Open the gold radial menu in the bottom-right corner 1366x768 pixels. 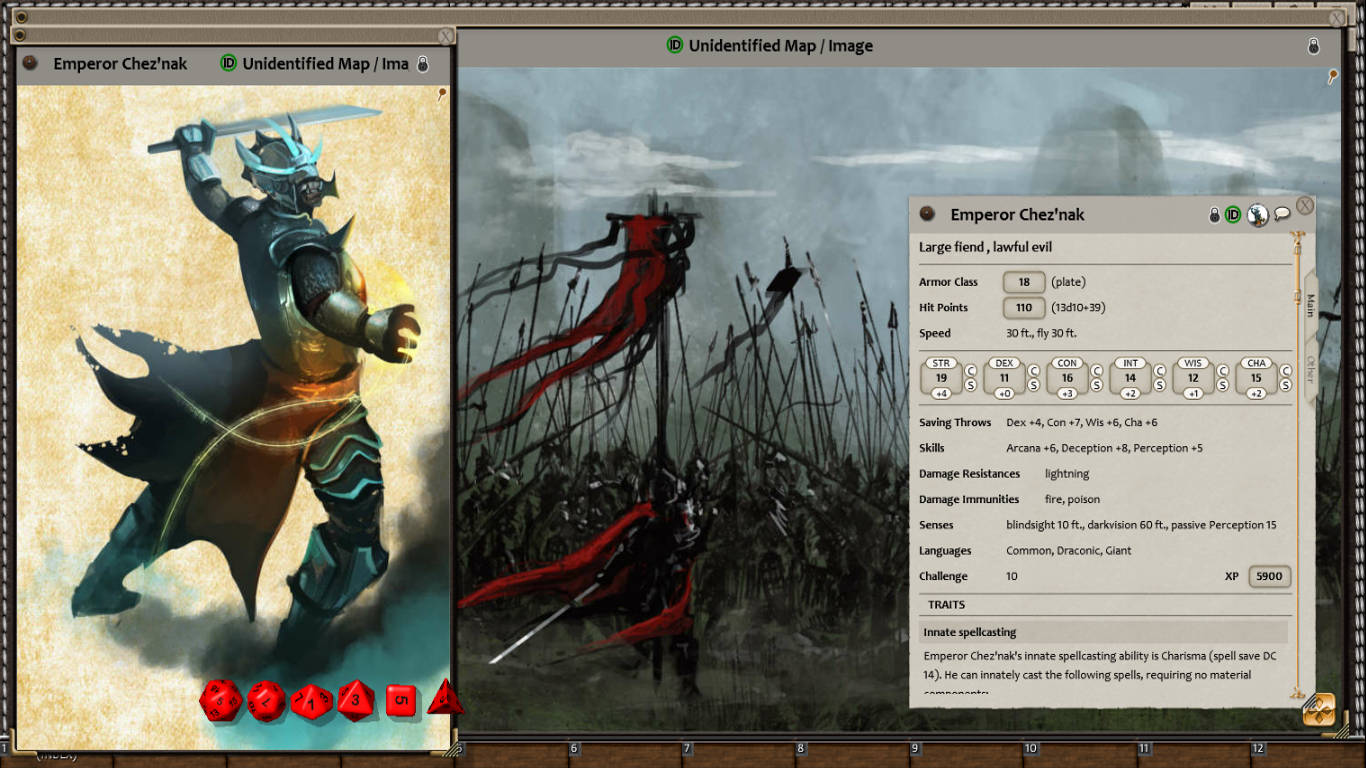click(1317, 709)
